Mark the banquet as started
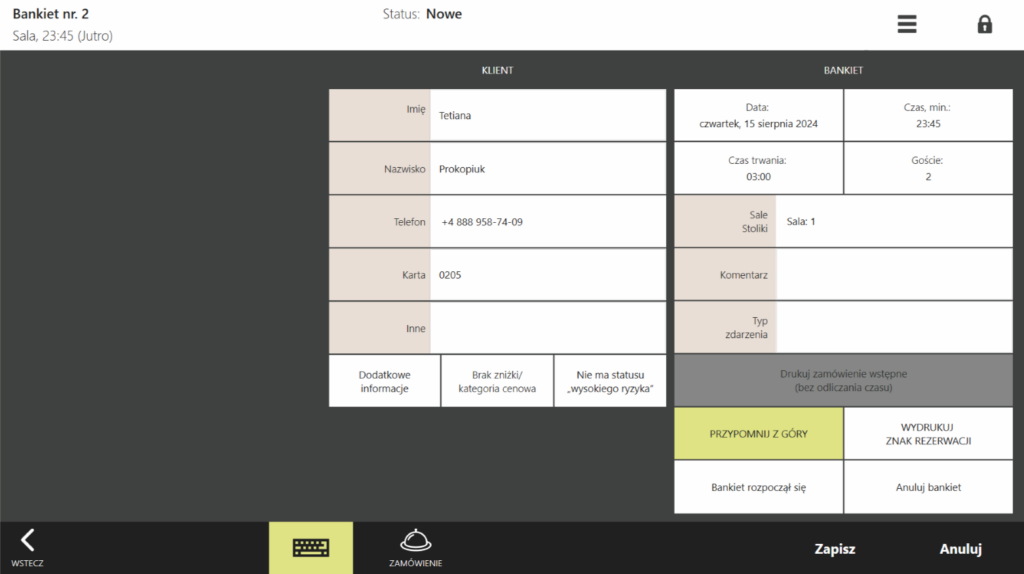Screen dimensions: 1024x574 click(758, 487)
